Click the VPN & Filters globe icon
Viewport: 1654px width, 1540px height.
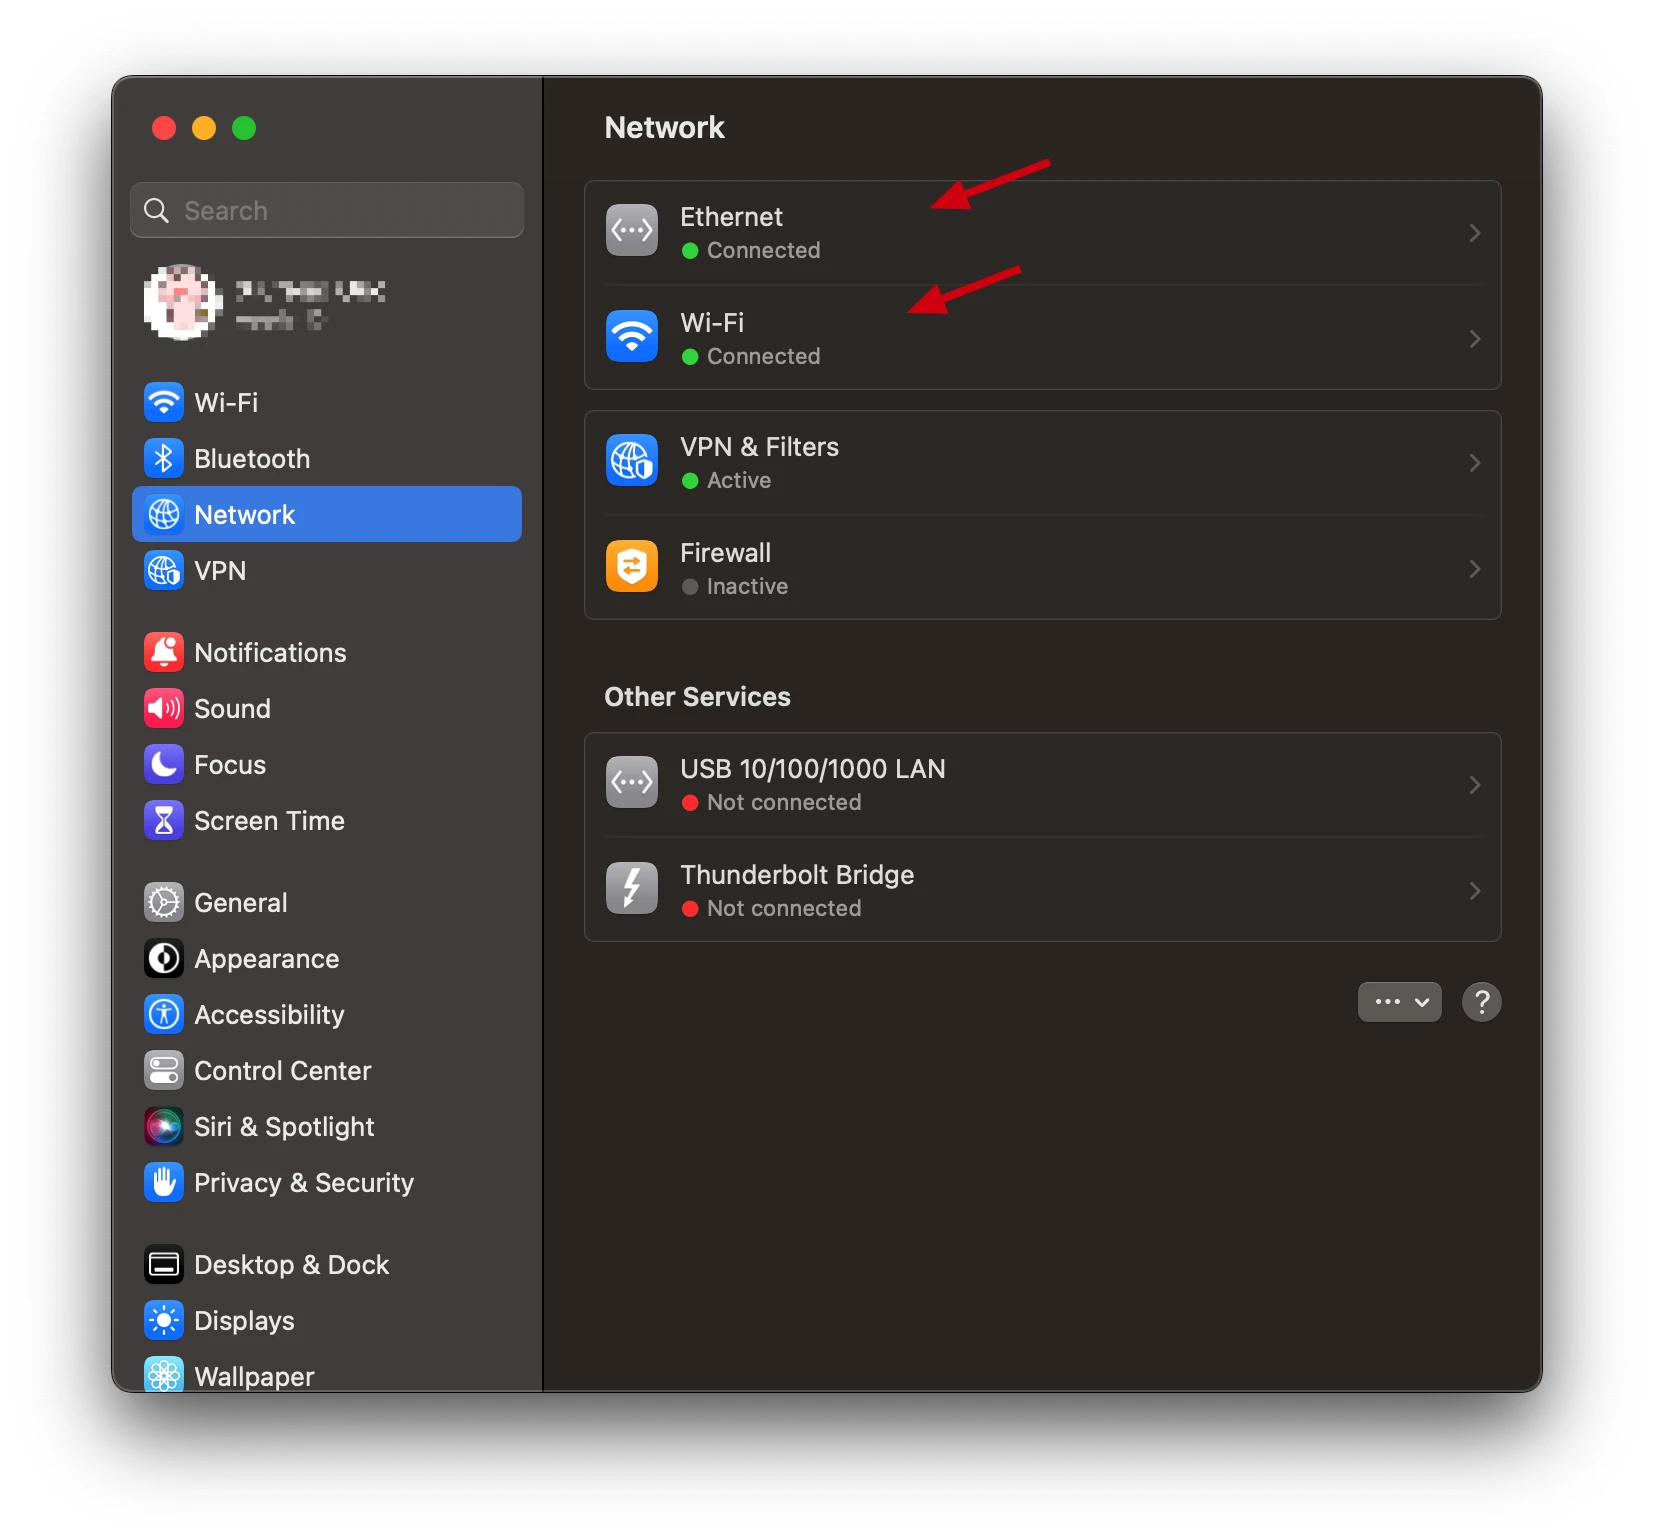click(631, 461)
